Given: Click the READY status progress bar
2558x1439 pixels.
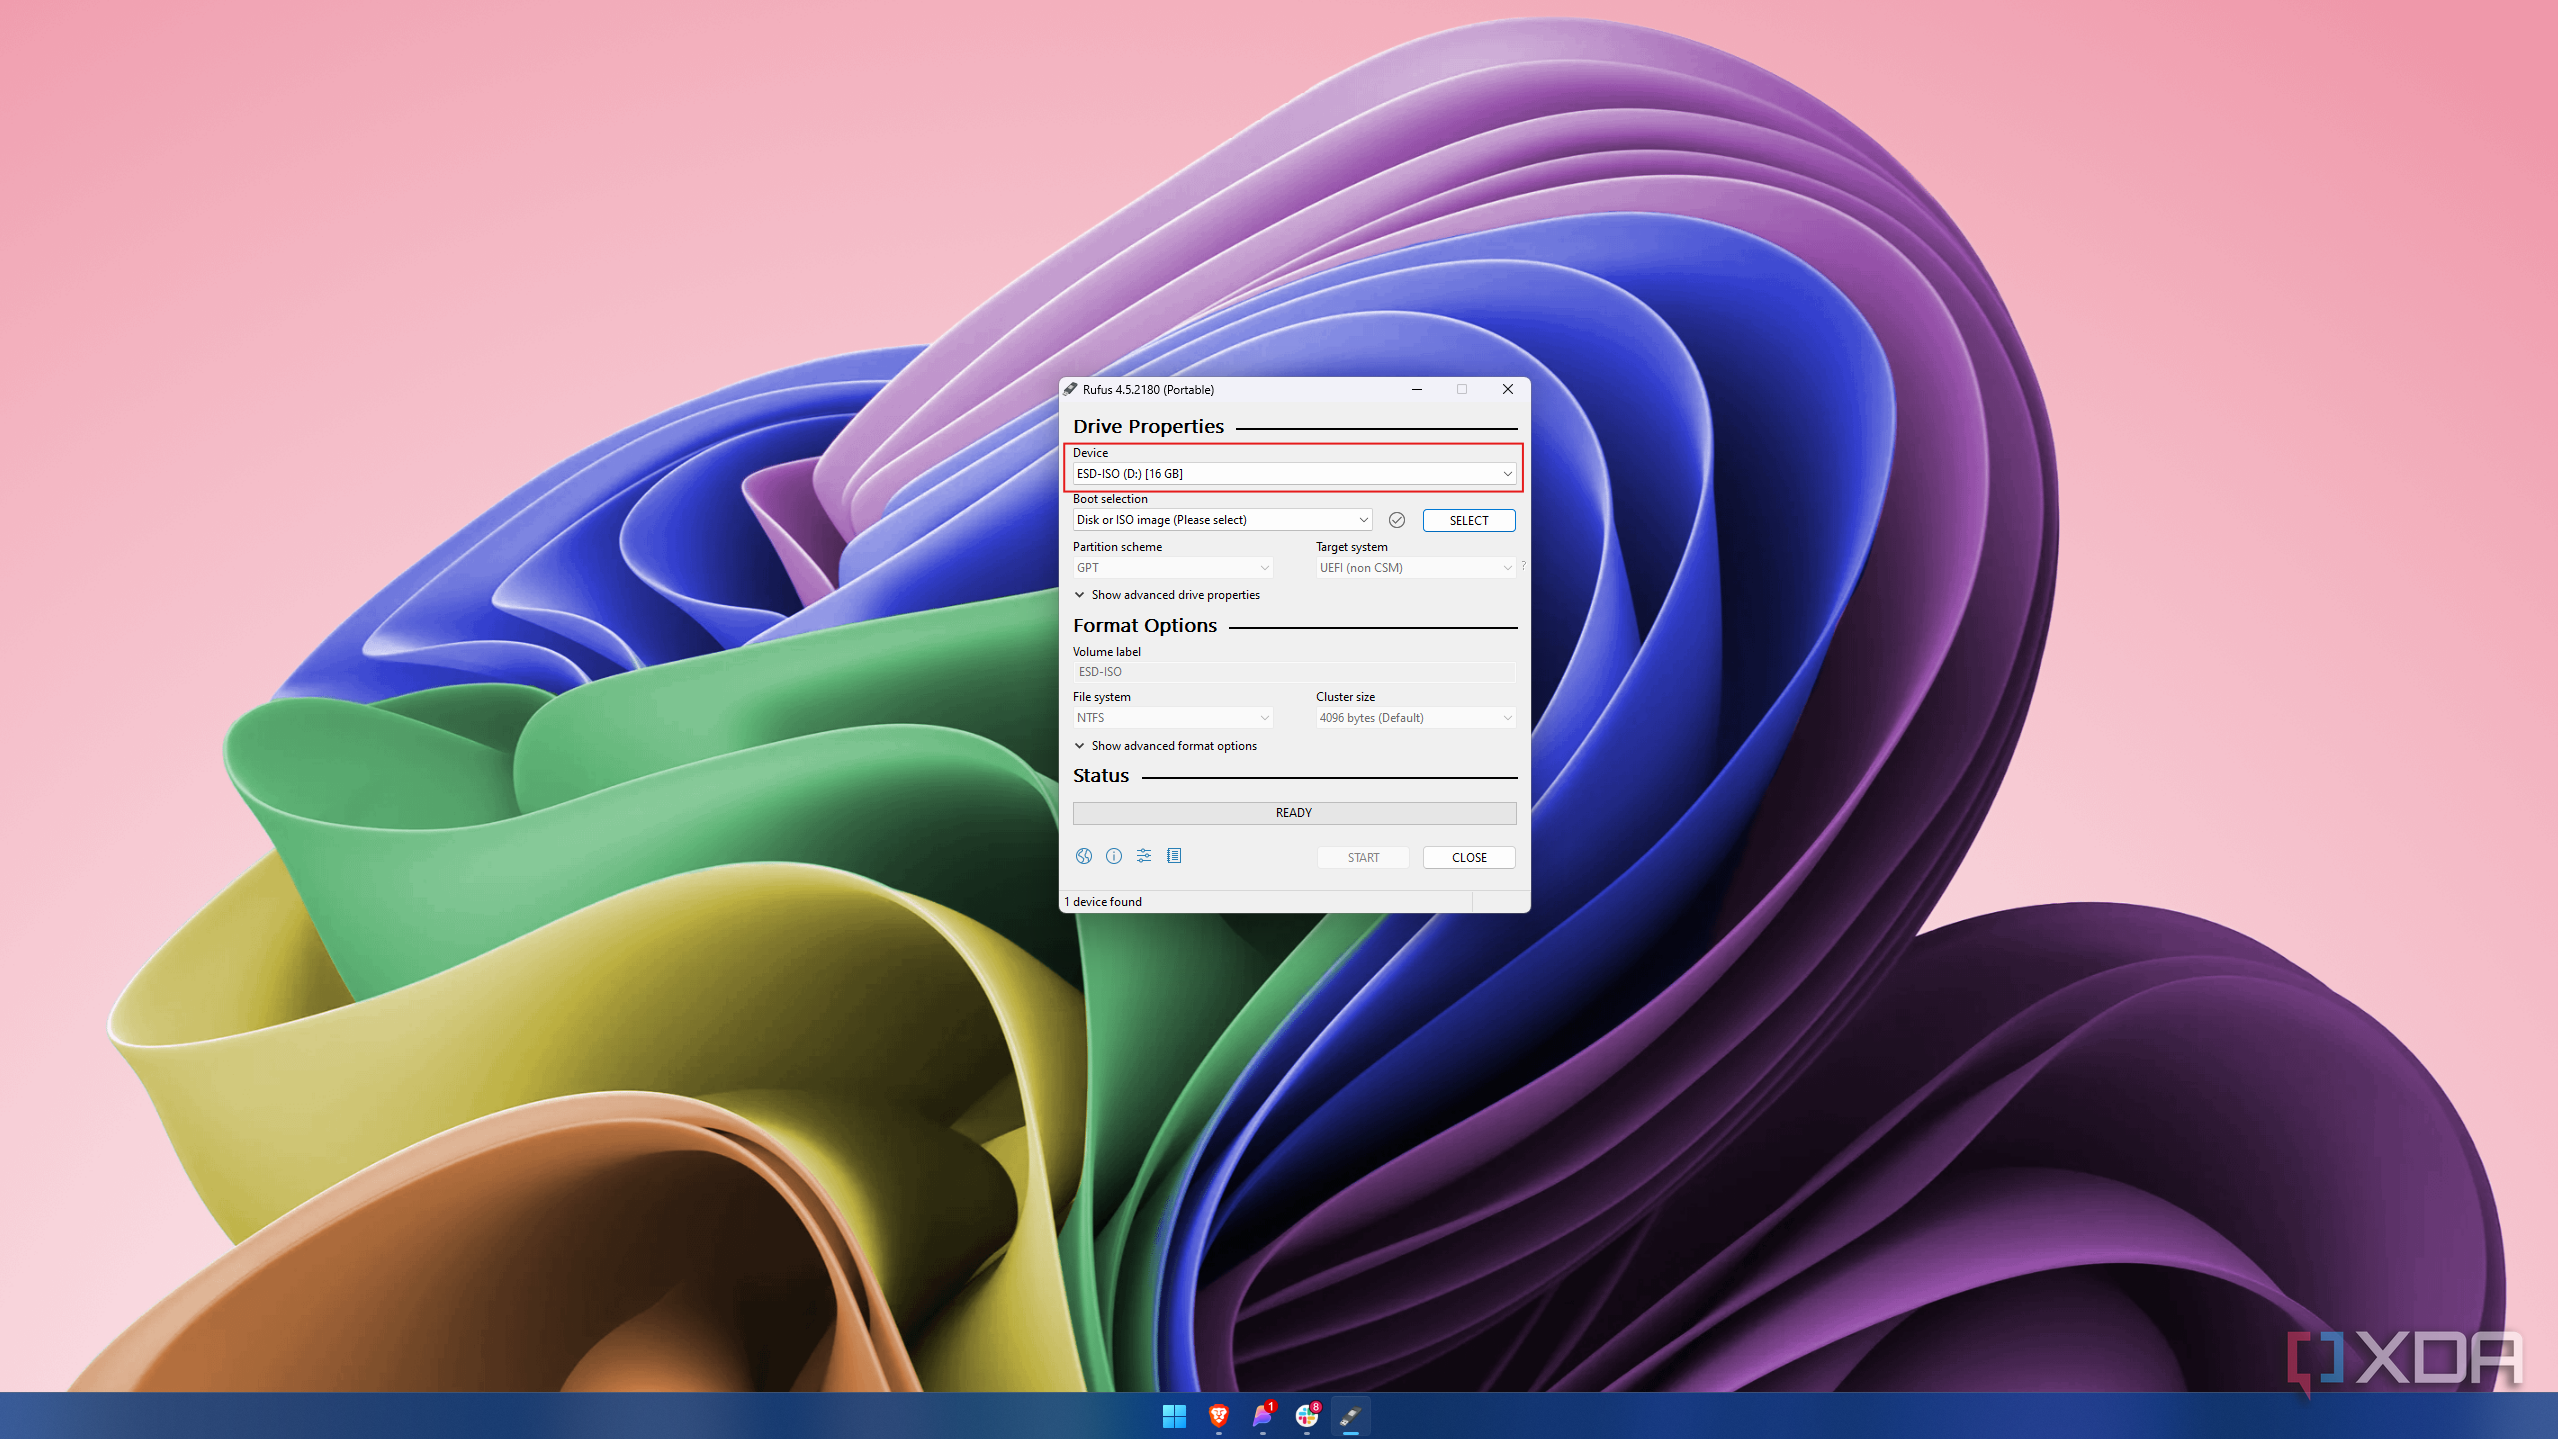Looking at the screenshot, I should 1293,813.
